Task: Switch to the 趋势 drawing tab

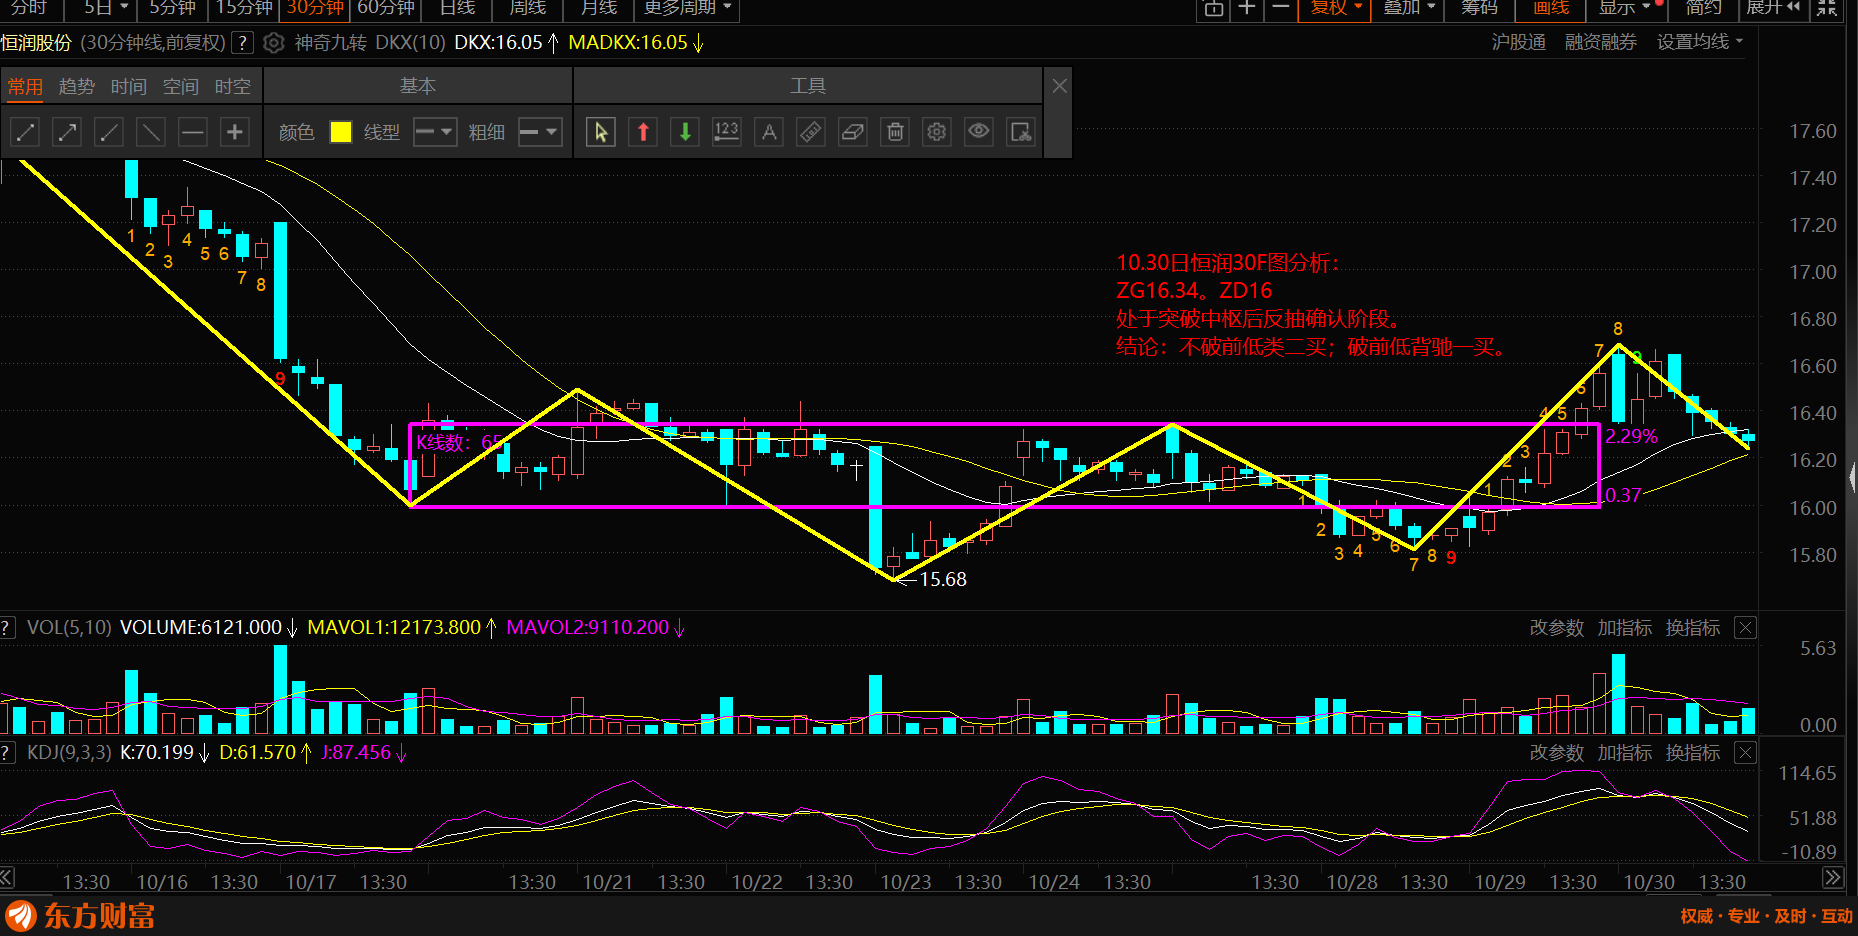Action: [77, 87]
